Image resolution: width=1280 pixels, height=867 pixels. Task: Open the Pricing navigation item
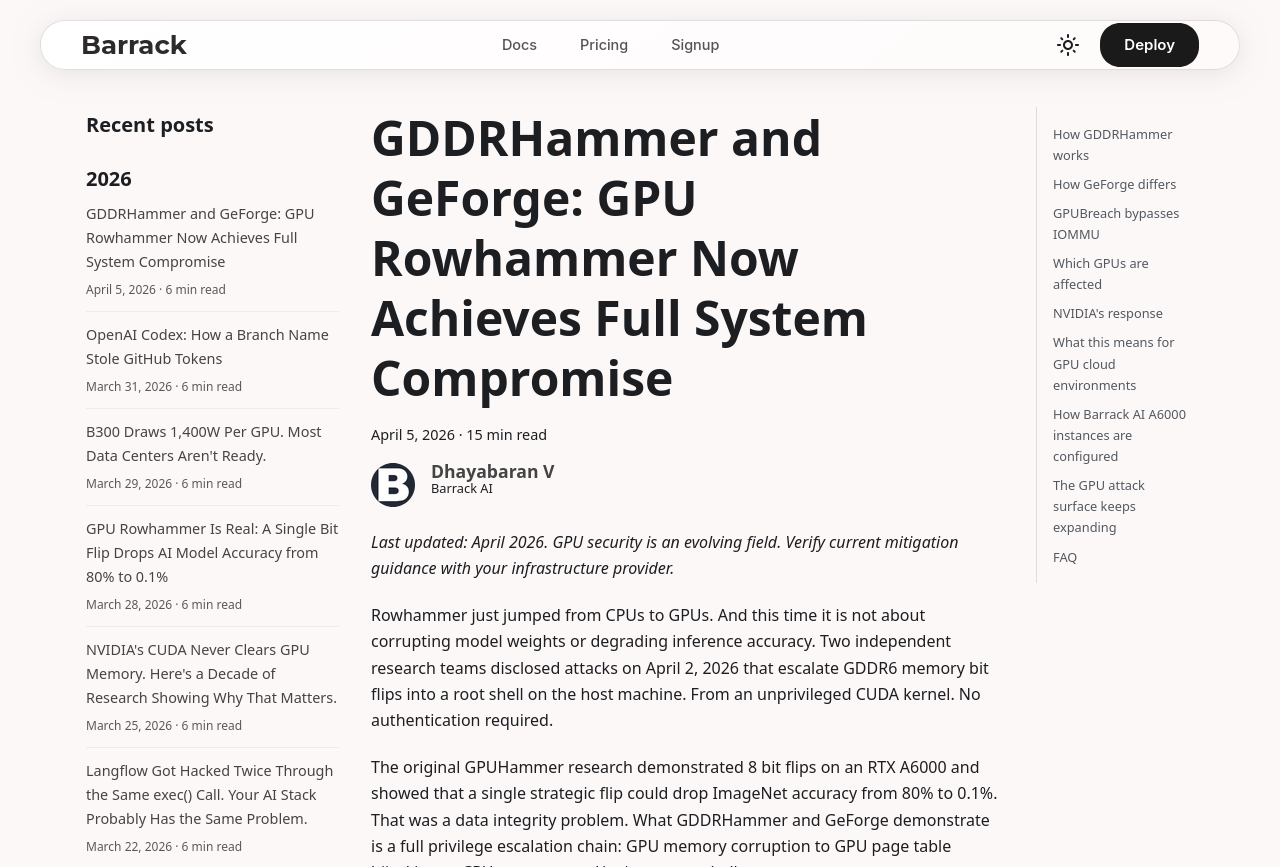pos(604,45)
